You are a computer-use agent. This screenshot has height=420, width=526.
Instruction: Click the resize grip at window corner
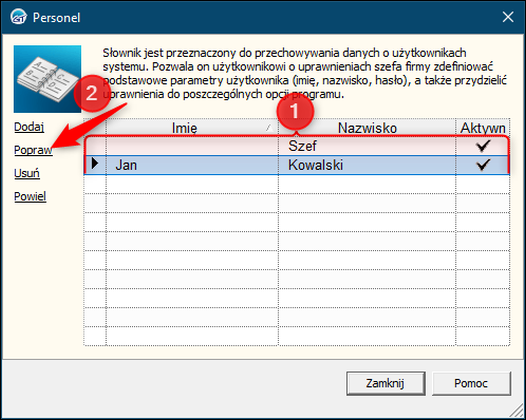click(x=516, y=410)
